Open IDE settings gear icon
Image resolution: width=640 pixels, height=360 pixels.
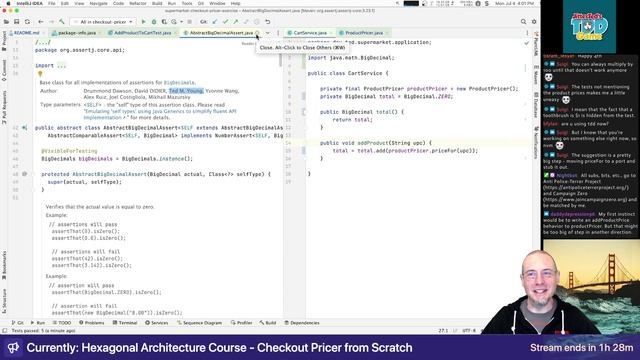[x=534, y=22]
